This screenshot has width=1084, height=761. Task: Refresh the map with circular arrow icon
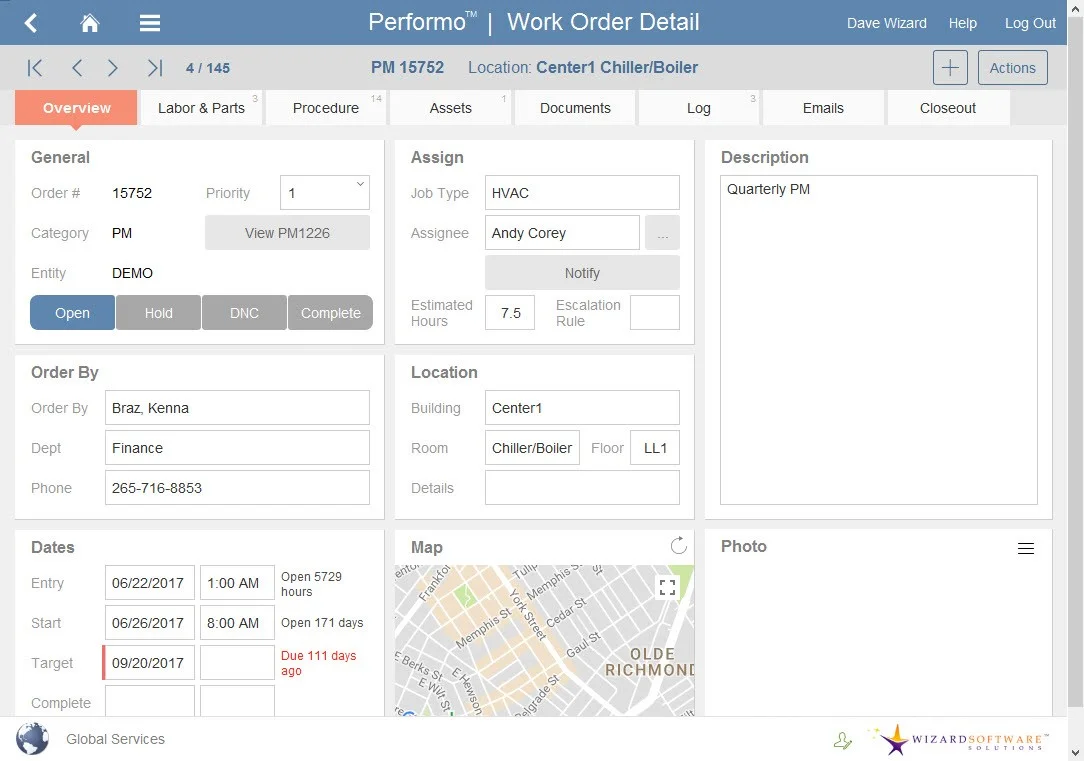point(678,545)
